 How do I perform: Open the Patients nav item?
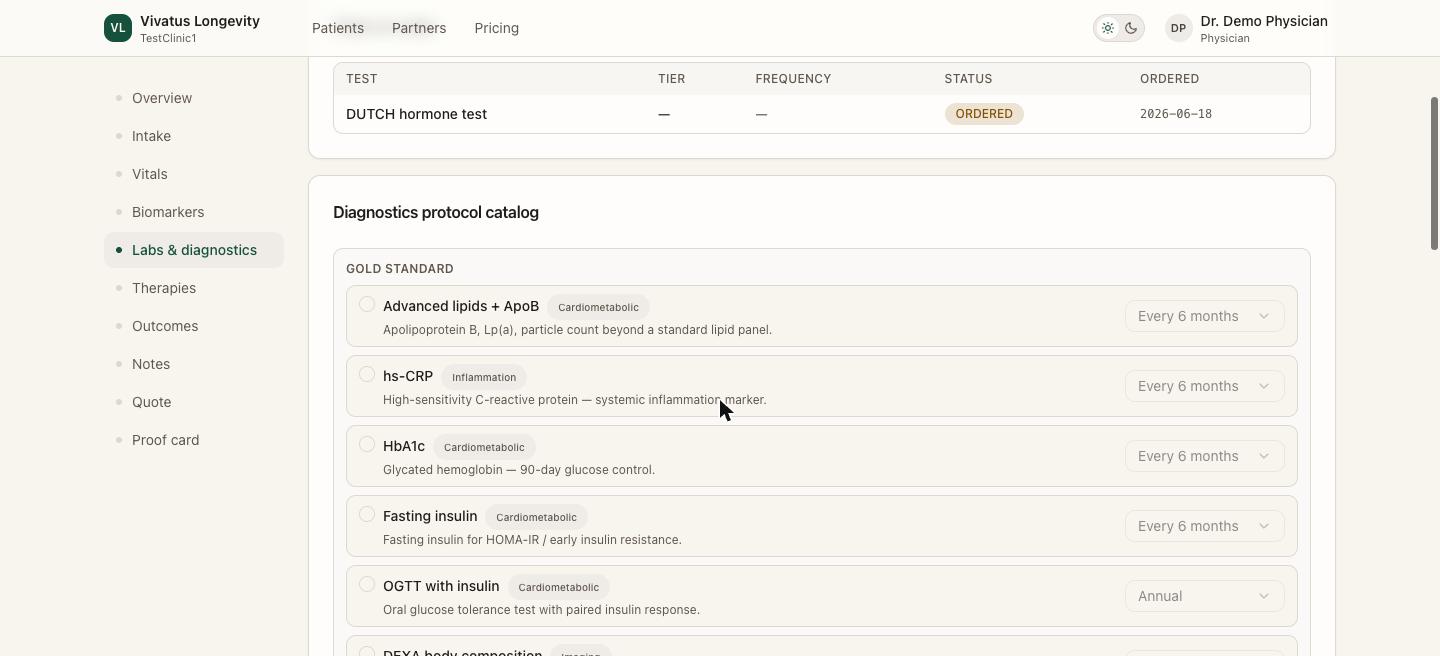click(x=338, y=28)
